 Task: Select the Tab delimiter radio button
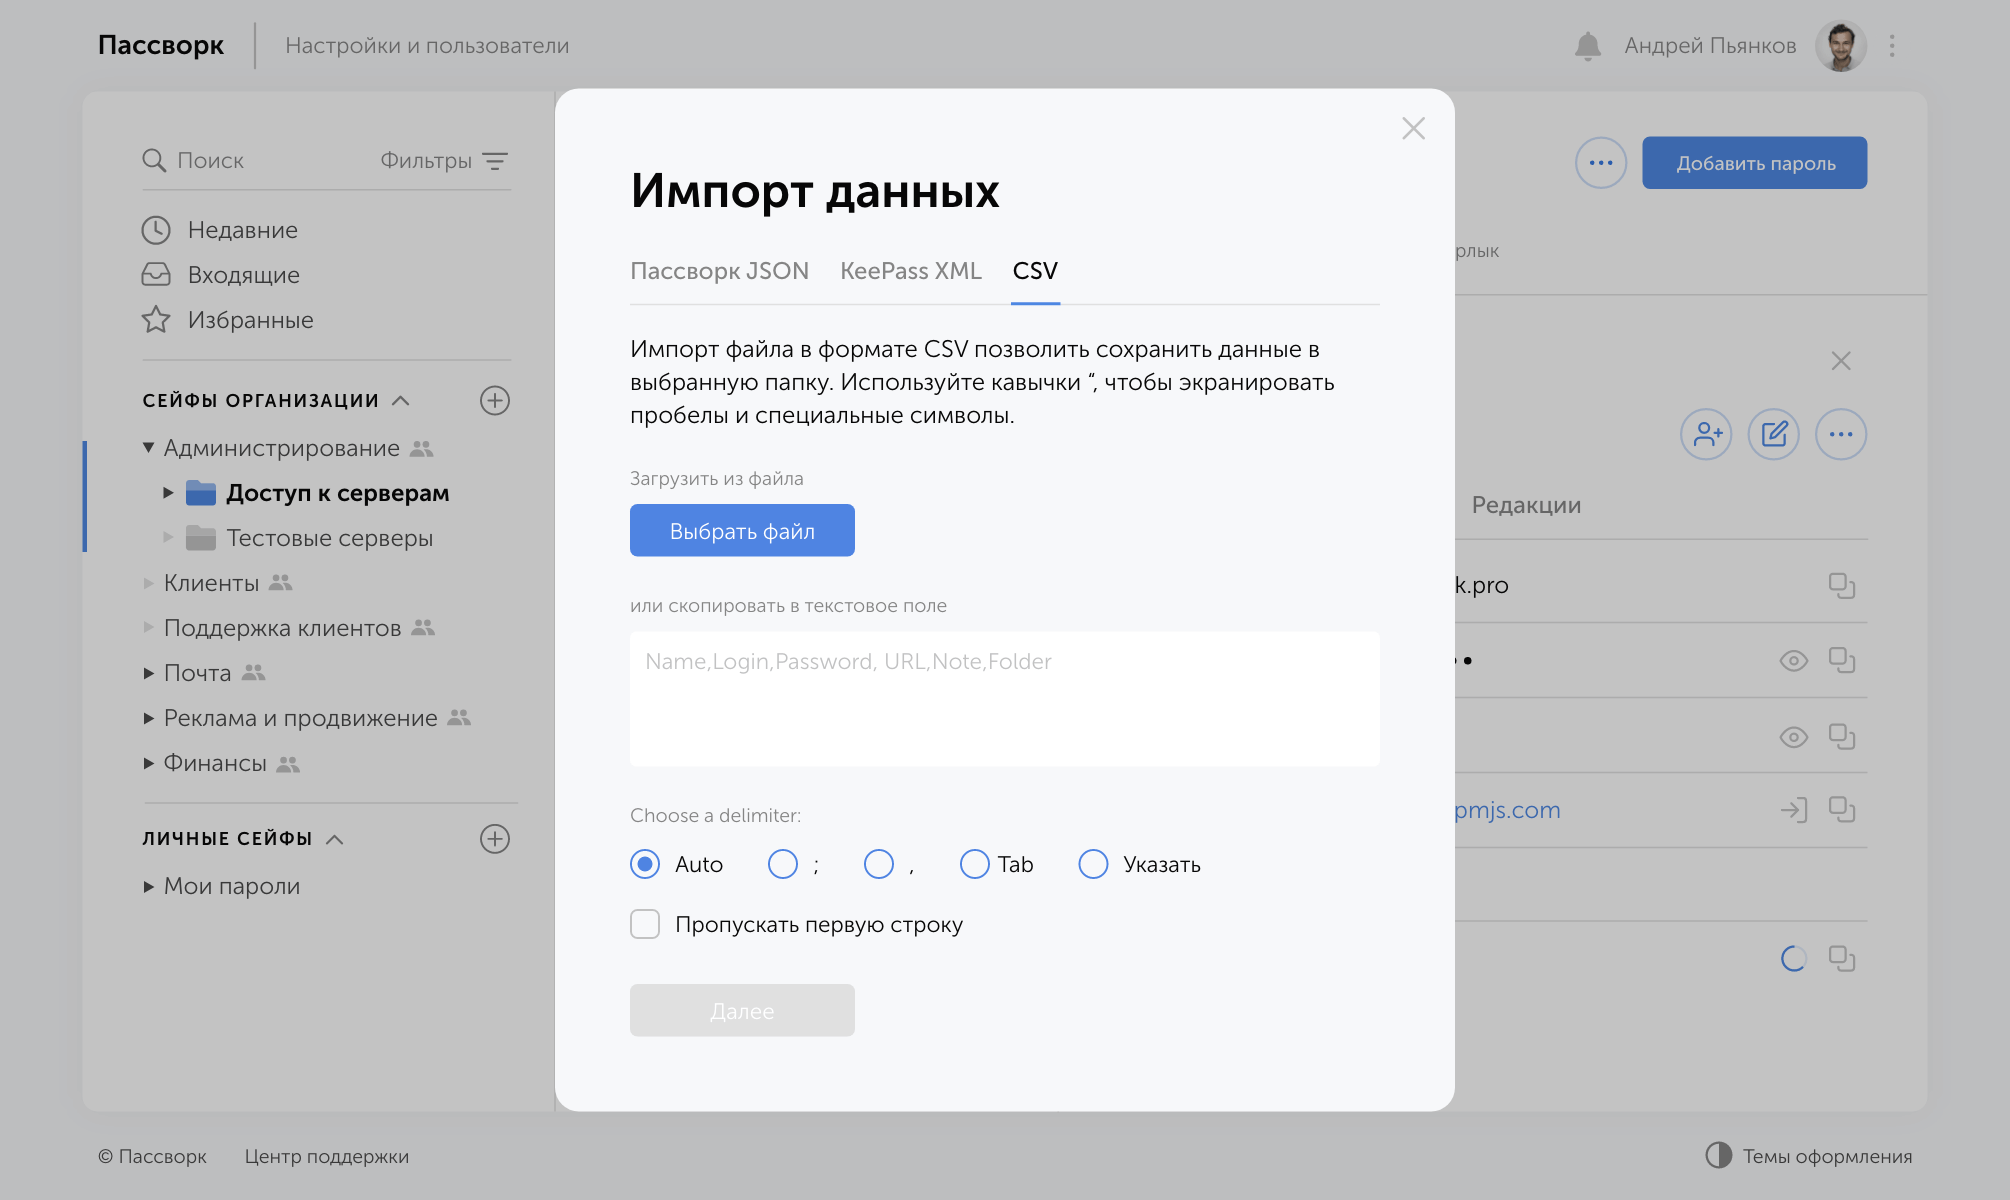974,864
